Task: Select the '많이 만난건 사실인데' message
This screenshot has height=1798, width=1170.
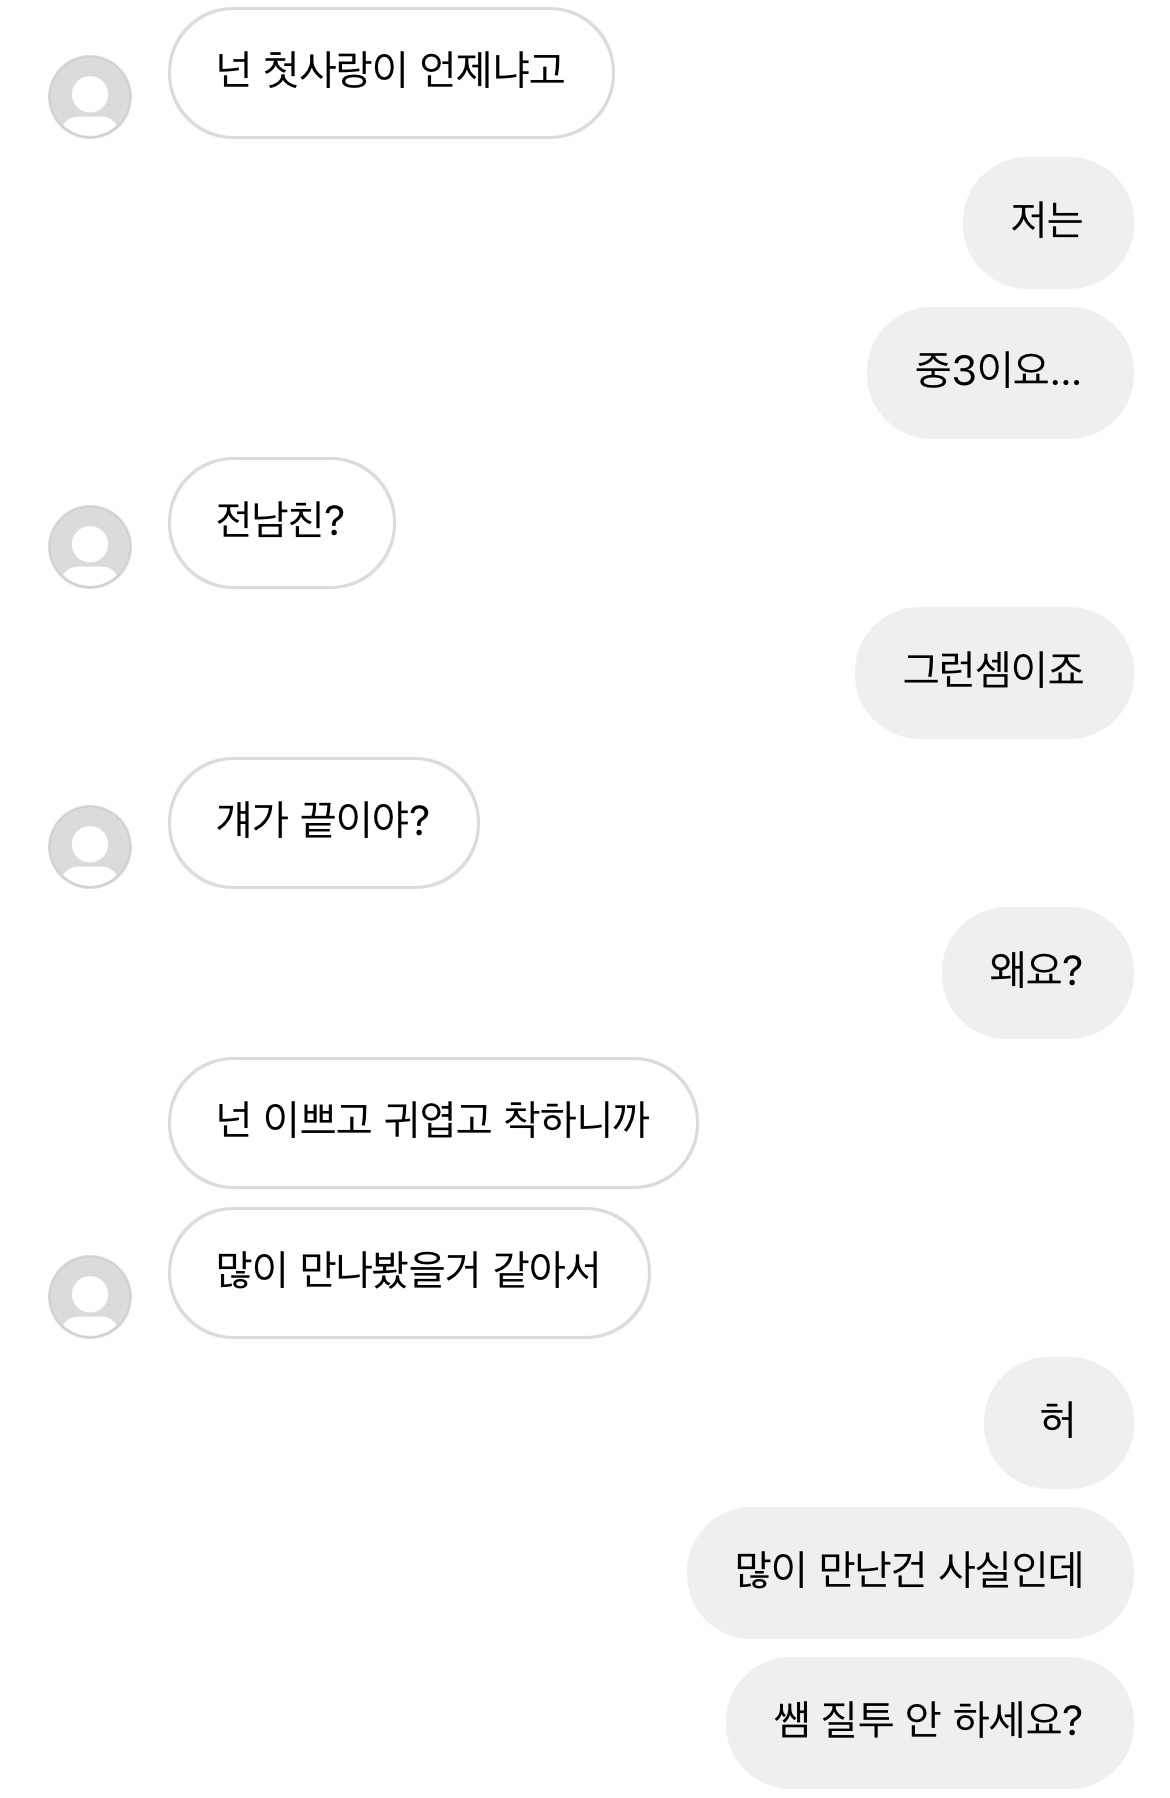Action: pyautogui.click(x=909, y=1572)
